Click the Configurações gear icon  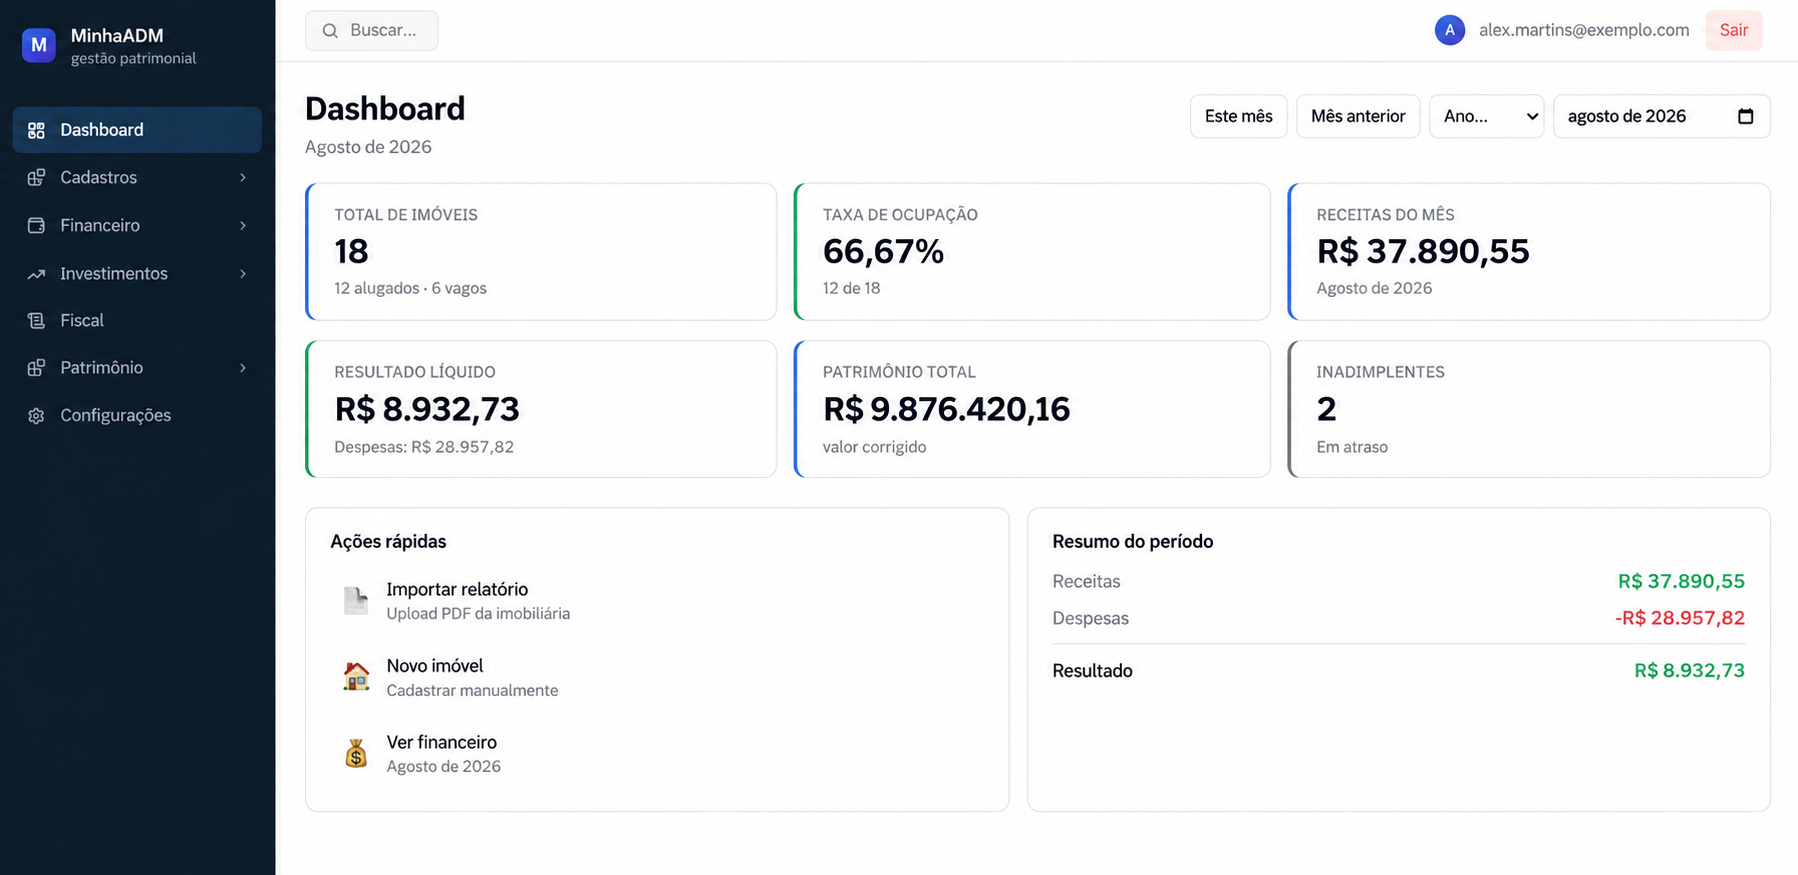[36, 415]
